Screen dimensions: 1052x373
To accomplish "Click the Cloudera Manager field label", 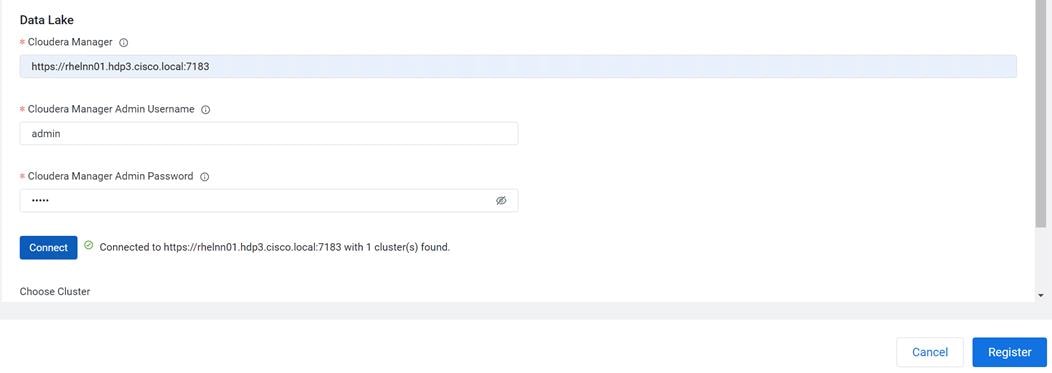I will (70, 42).
